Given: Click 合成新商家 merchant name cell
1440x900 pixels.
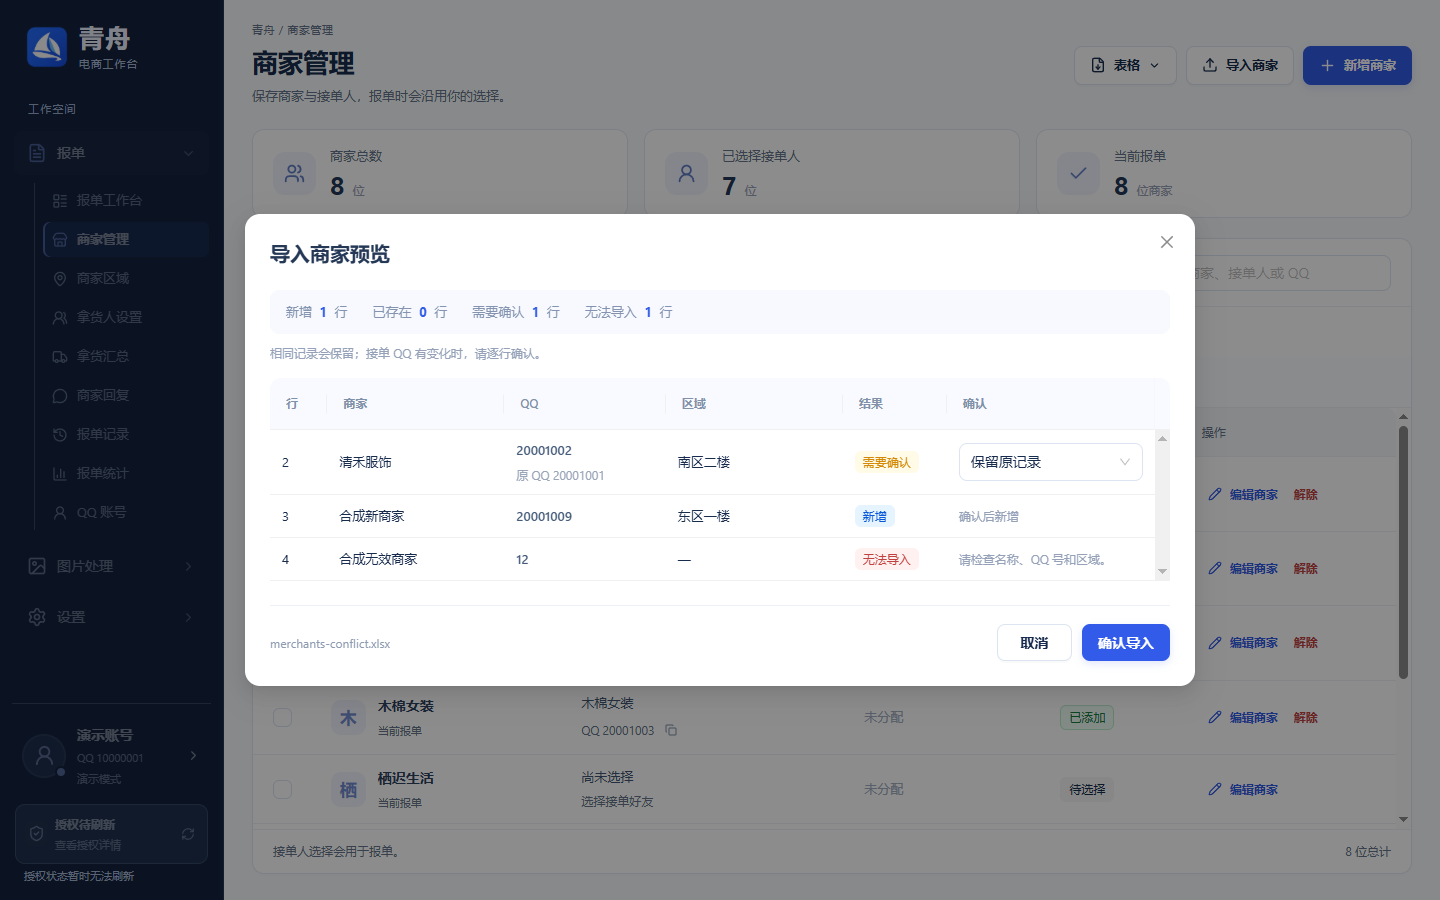Looking at the screenshot, I should (x=371, y=516).
